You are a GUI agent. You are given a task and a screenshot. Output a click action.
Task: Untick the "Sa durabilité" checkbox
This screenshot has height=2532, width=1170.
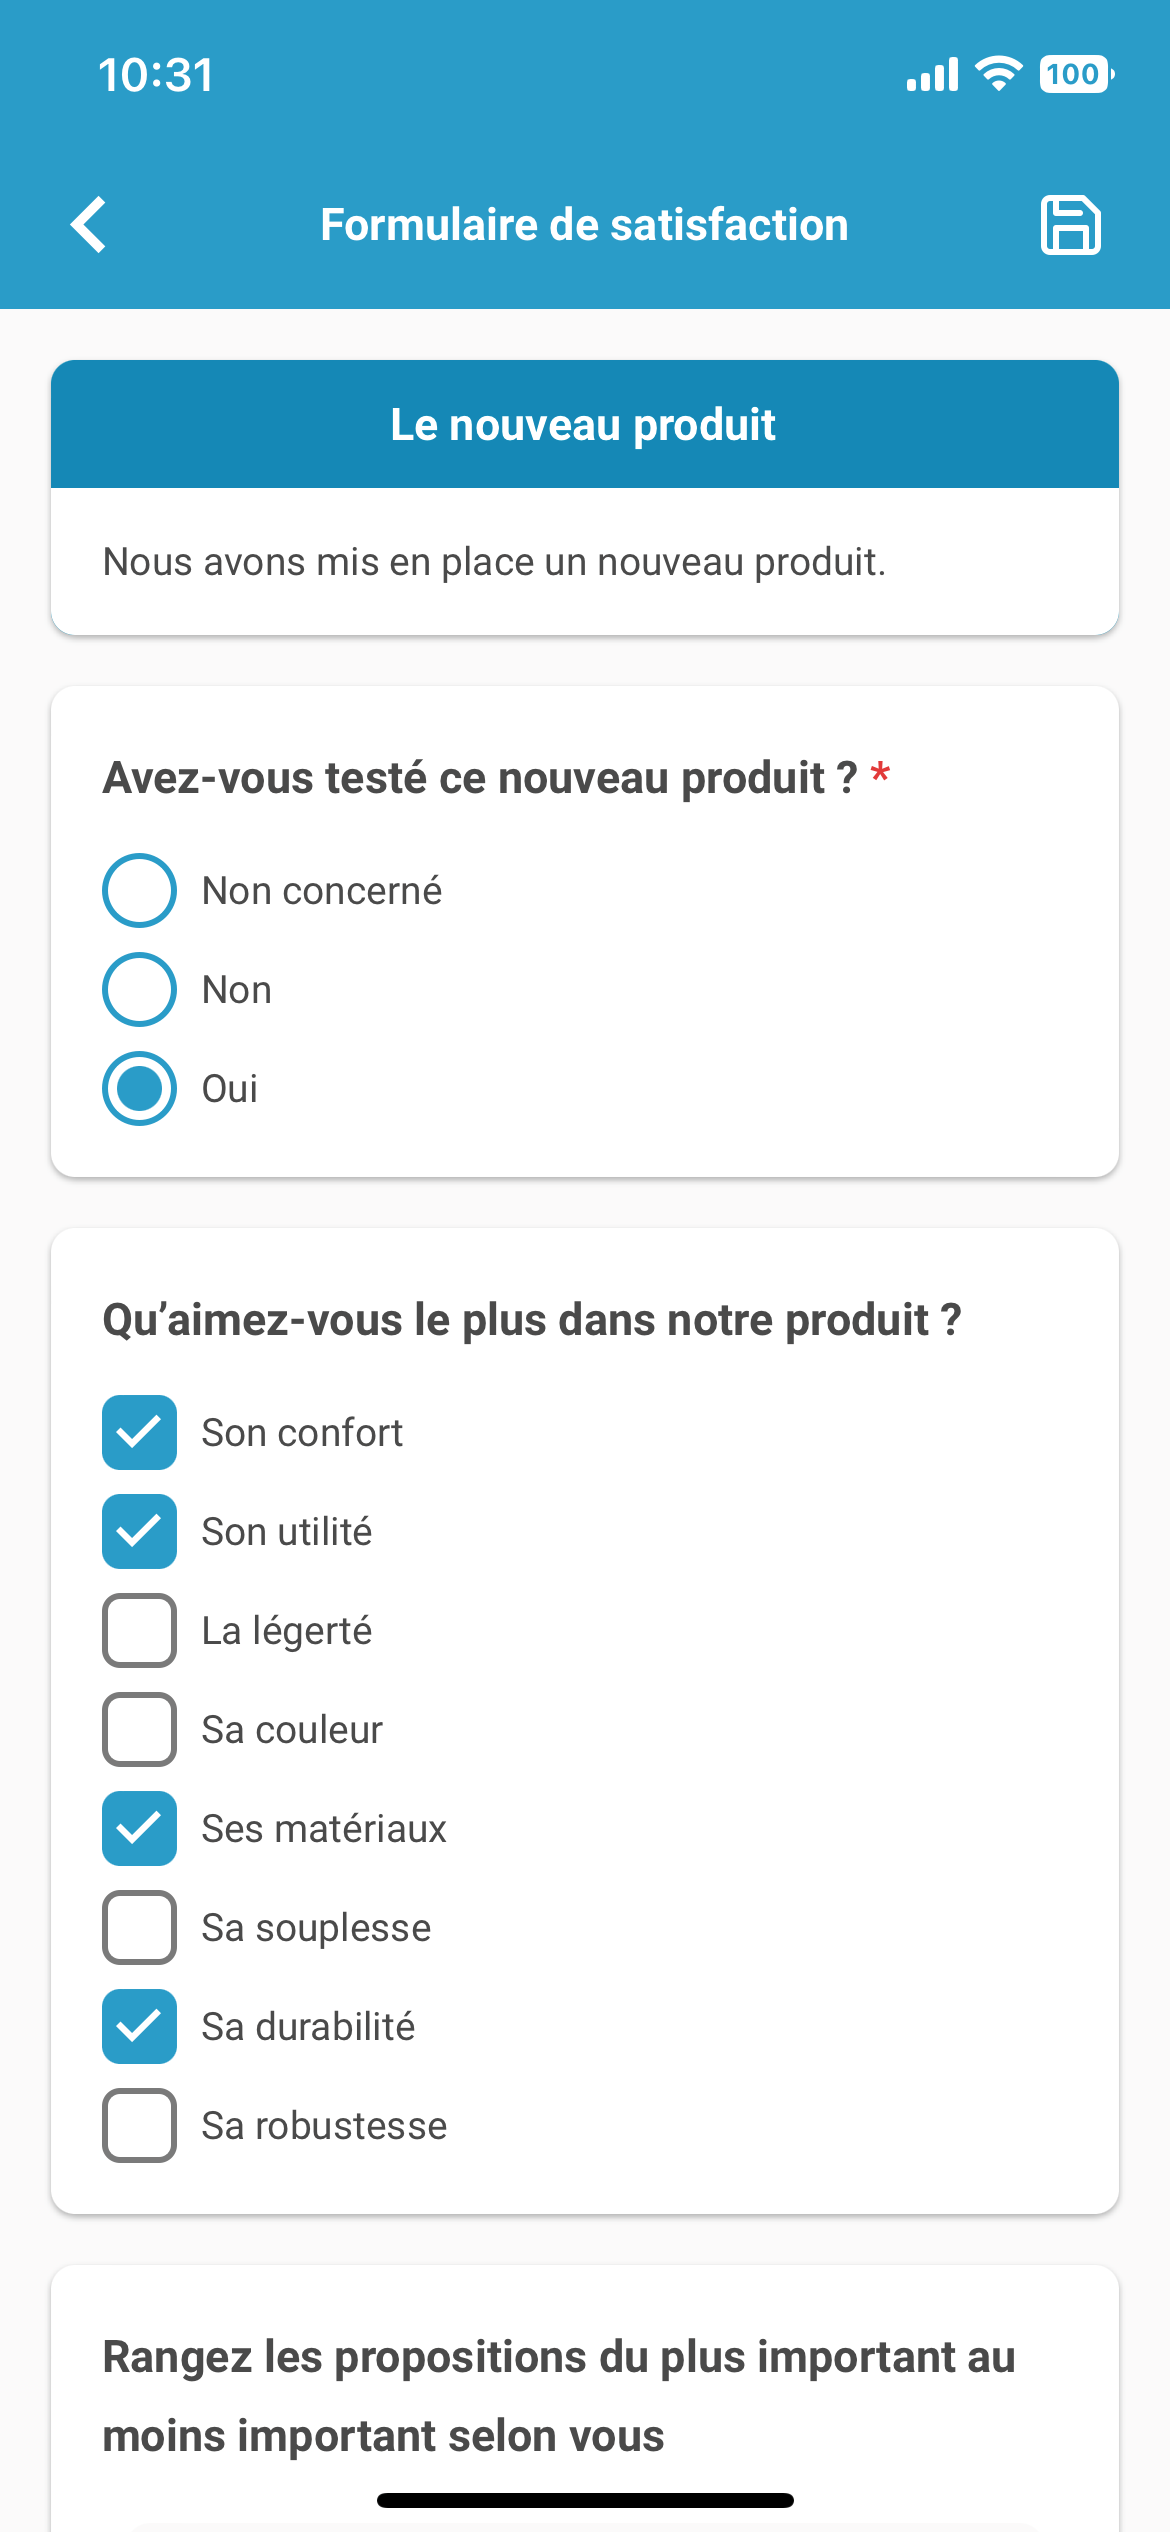coord(140,2026)
